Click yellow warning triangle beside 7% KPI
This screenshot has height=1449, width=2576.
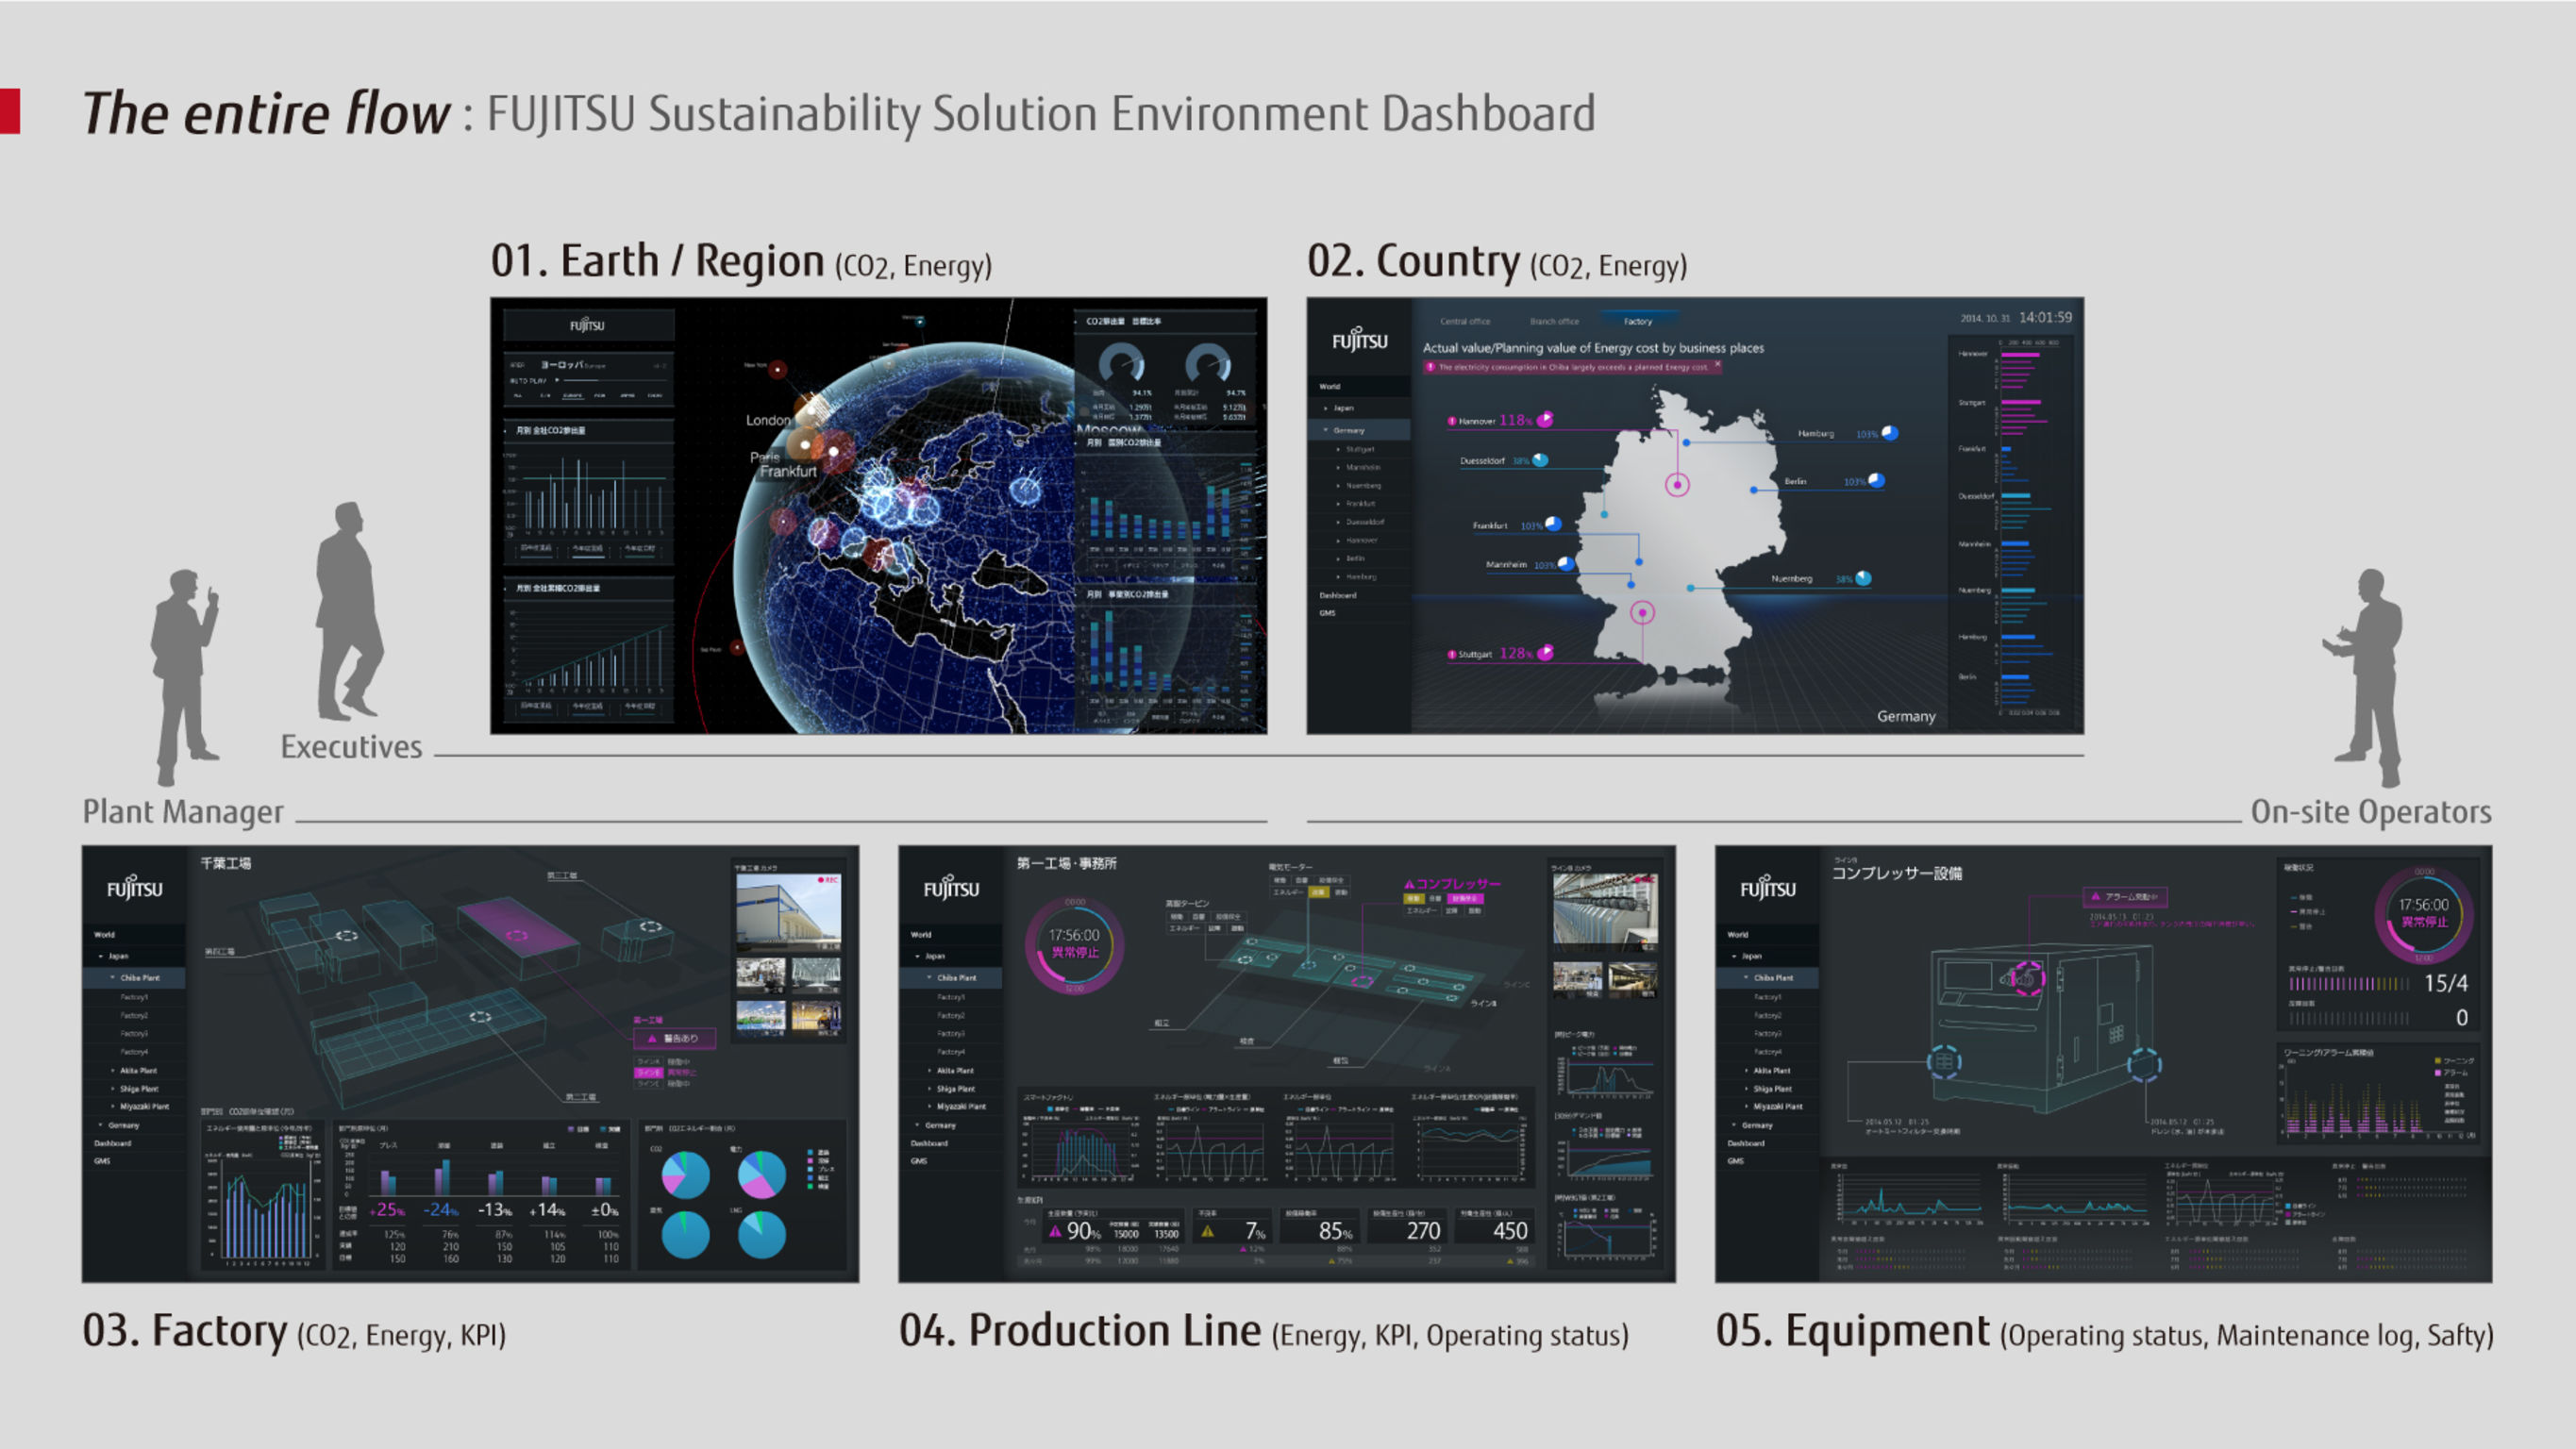point(1208,1231)
